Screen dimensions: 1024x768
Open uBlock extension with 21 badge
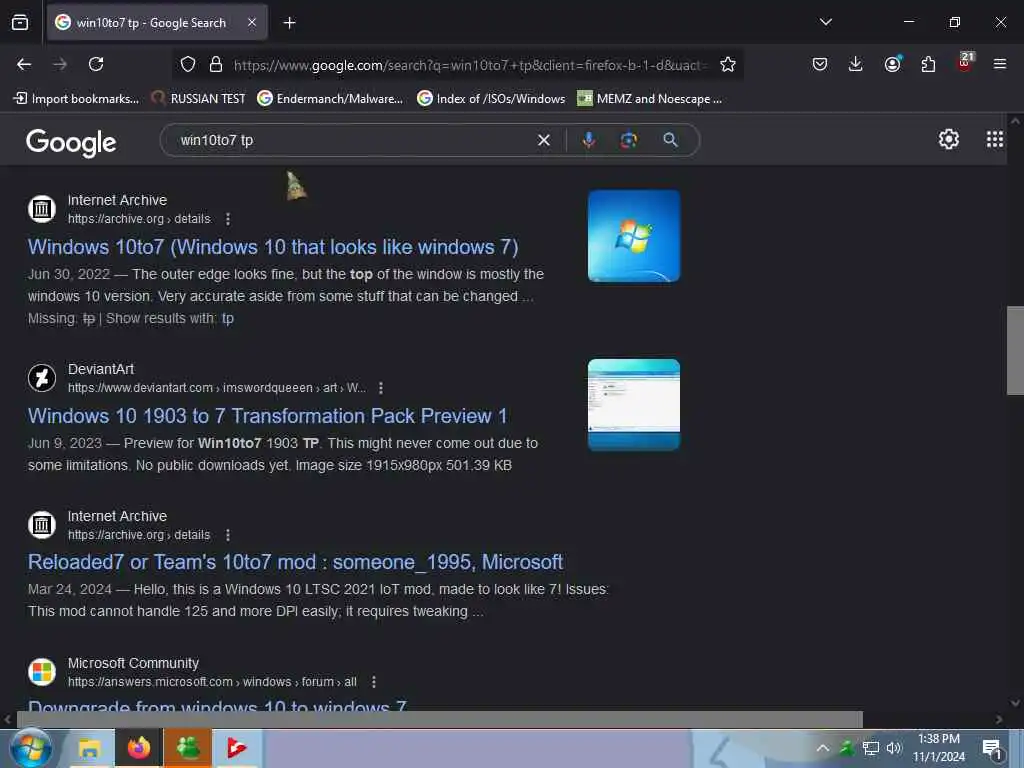[965, 63]
